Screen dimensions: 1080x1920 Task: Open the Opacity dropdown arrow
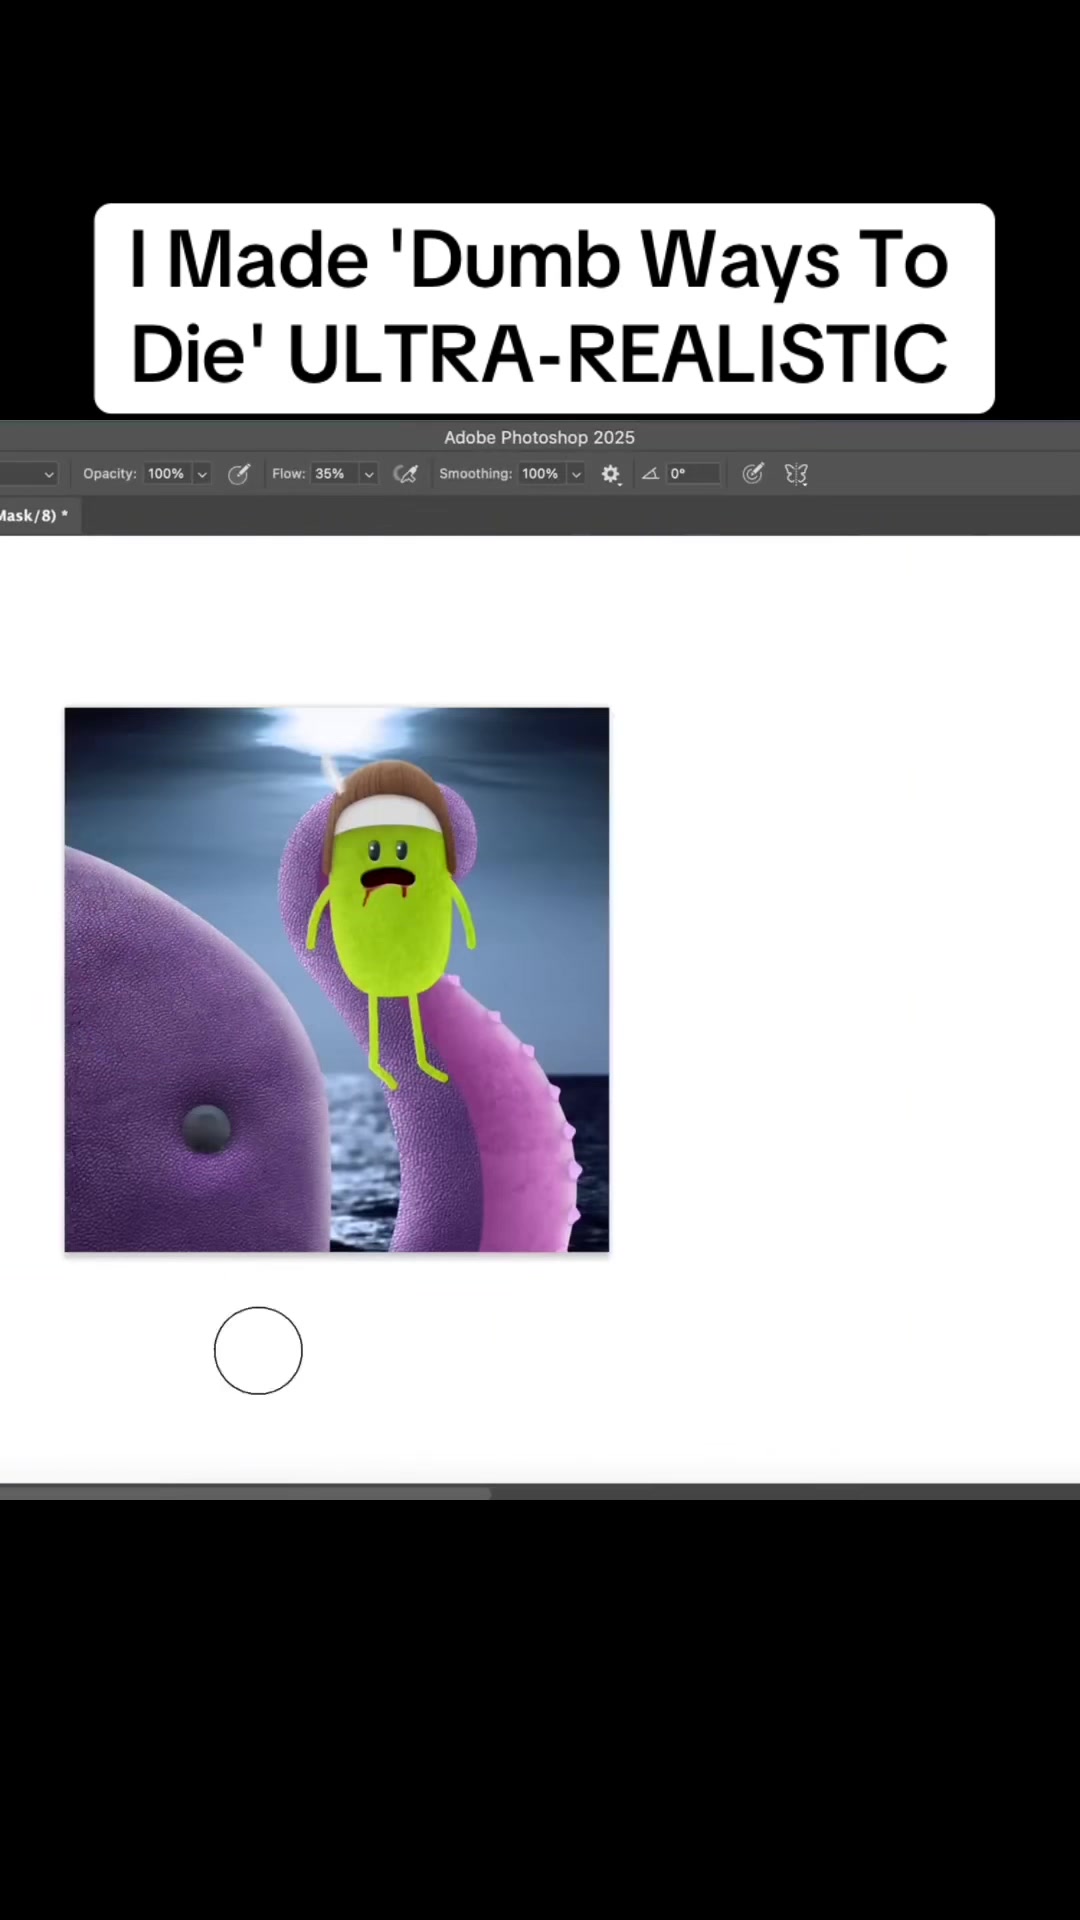point(202,474)
